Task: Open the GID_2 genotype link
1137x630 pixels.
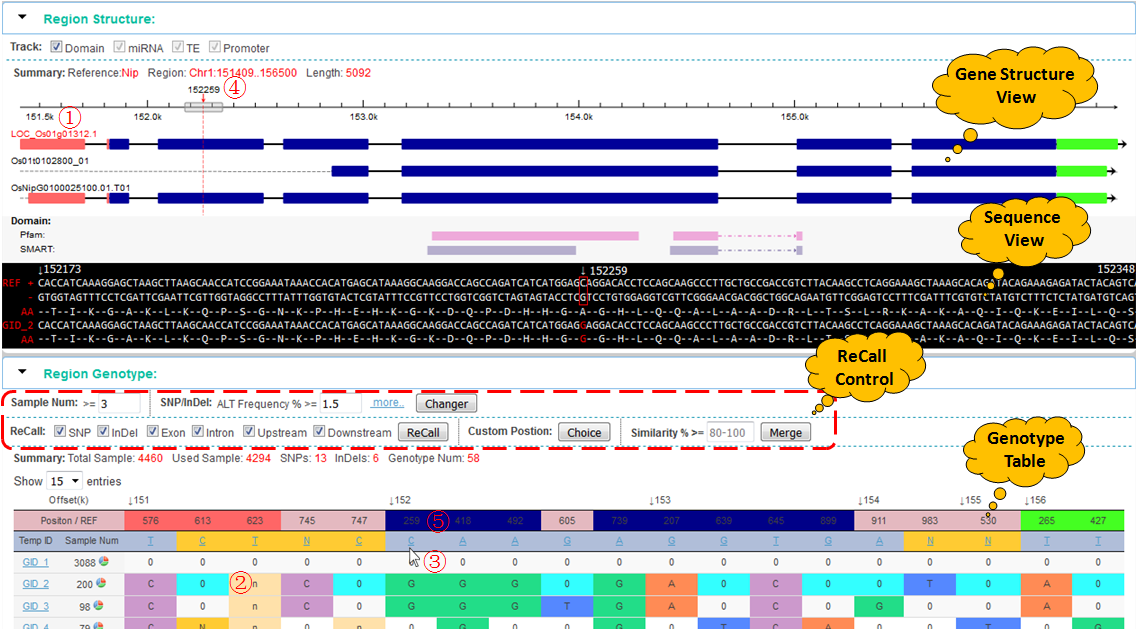Action: pyautogui.click(x=36, y=584)
